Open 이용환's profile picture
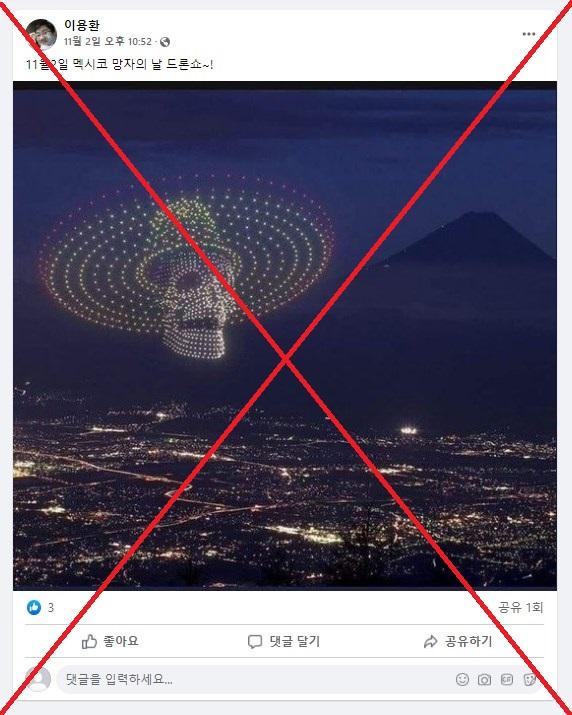The image size is (572, 715). point(41,34)
